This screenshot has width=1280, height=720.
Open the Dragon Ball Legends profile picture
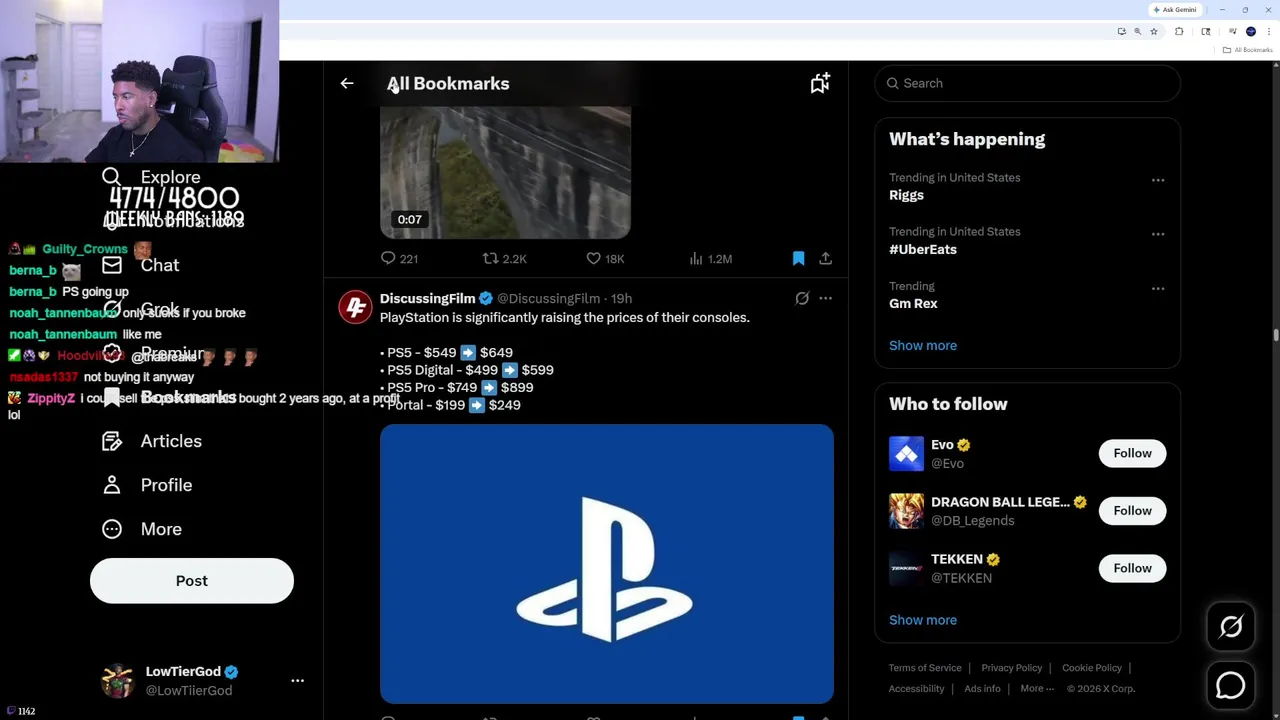906,511
